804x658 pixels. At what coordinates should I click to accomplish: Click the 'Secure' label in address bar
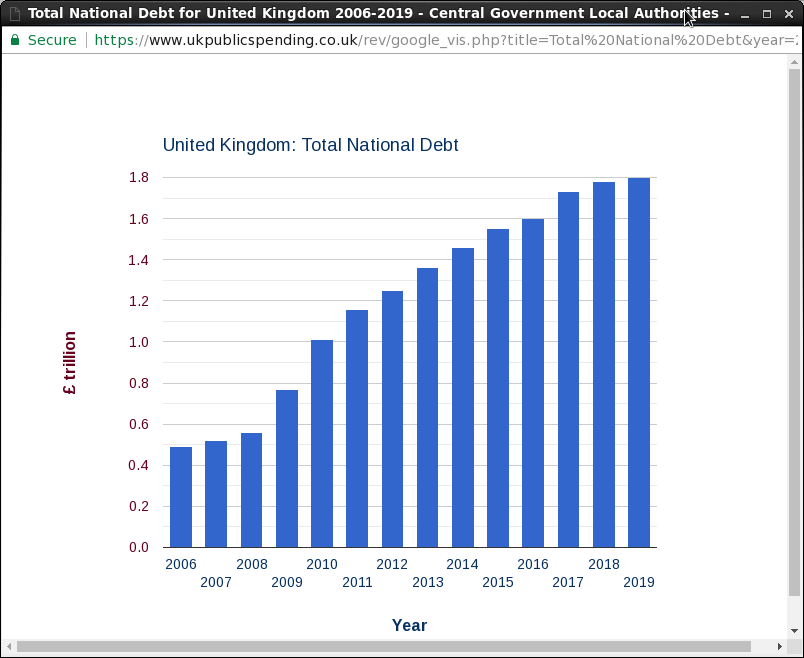pos(52,40)
